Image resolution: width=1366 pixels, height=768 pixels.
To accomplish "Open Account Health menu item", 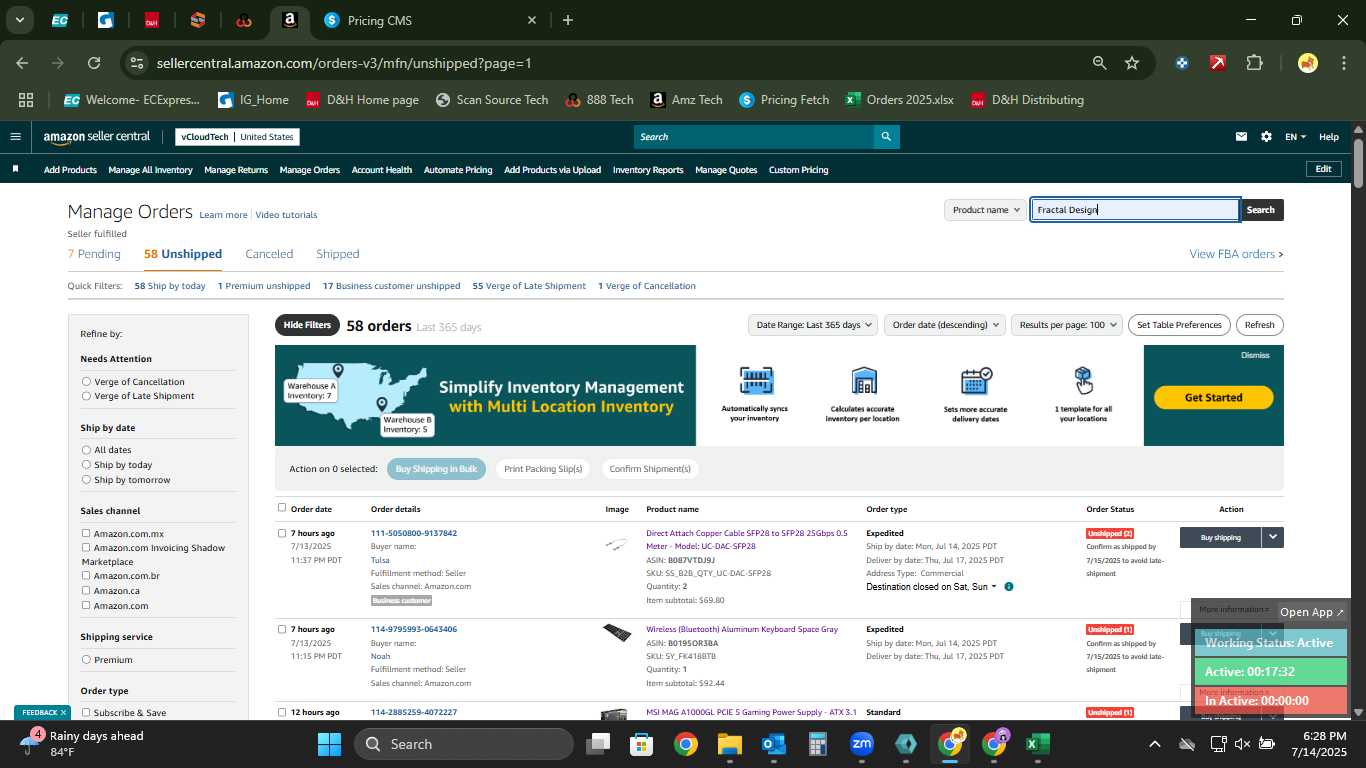I will pyautogui.click(x=381, y=170).
